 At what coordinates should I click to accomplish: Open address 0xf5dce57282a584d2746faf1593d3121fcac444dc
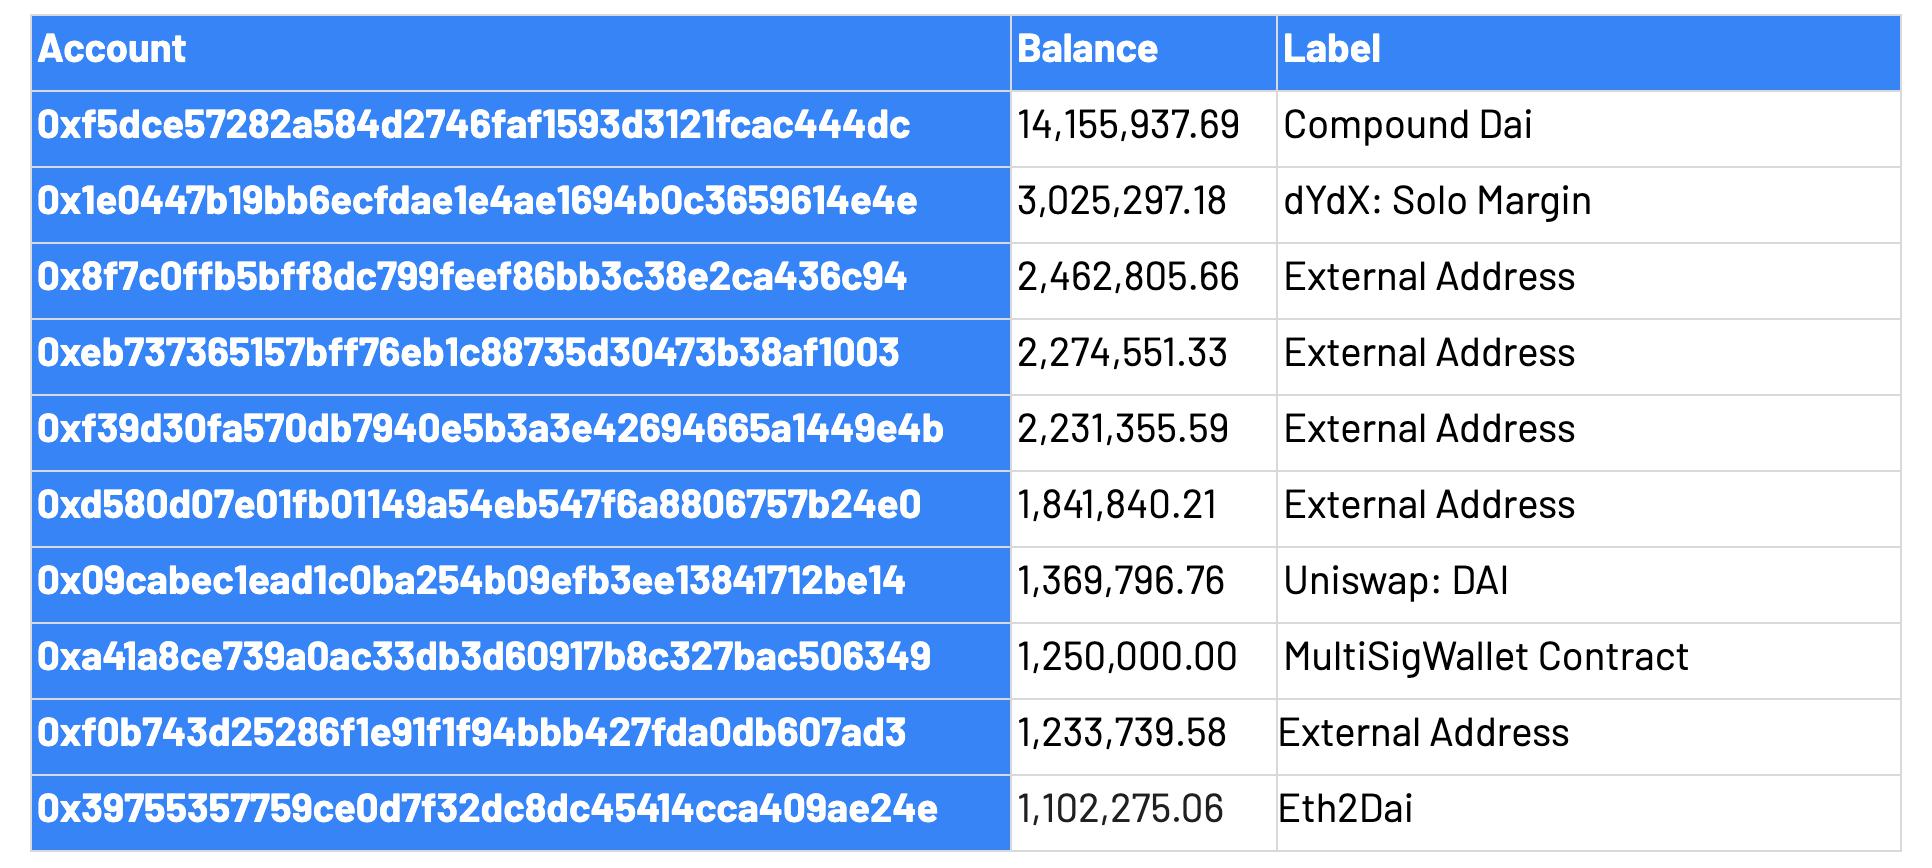click(474, 125)
